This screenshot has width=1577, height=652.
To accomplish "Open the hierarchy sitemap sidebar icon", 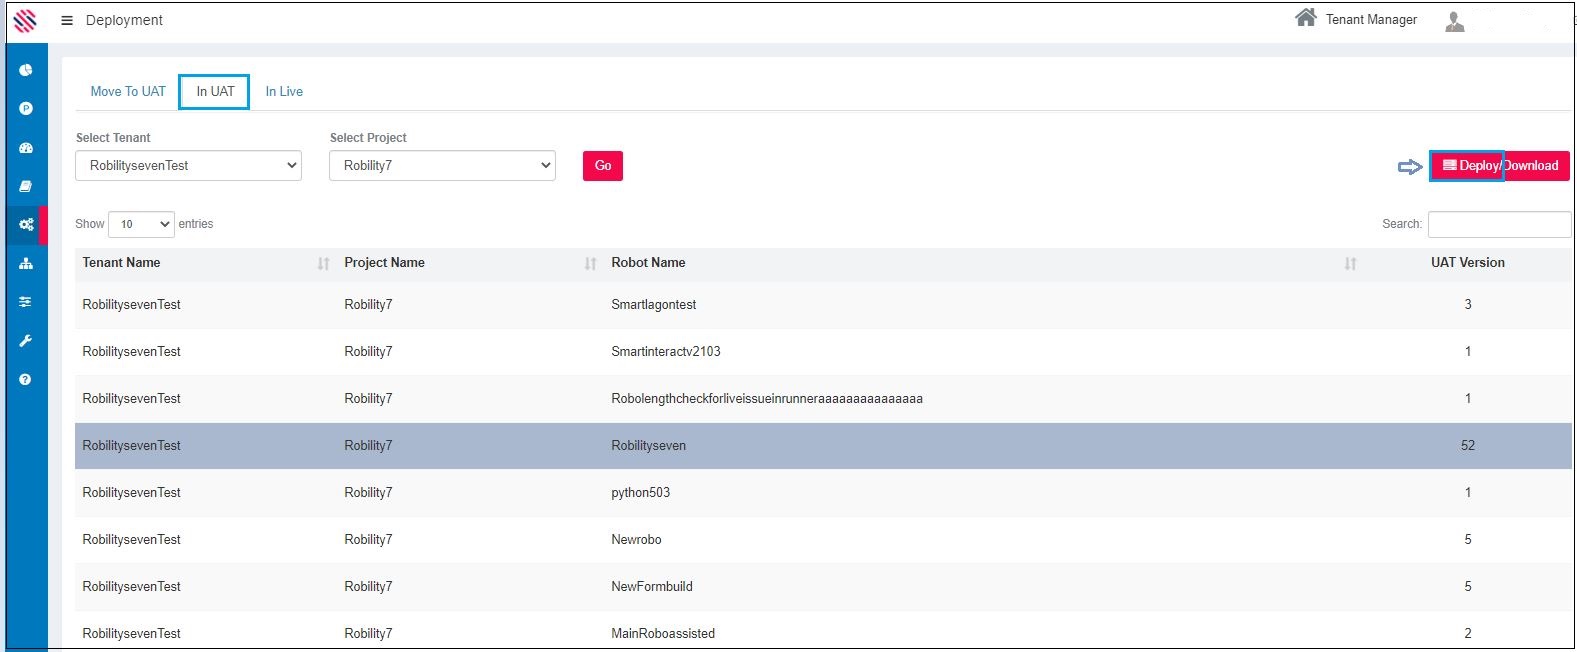I will (26, 263).
